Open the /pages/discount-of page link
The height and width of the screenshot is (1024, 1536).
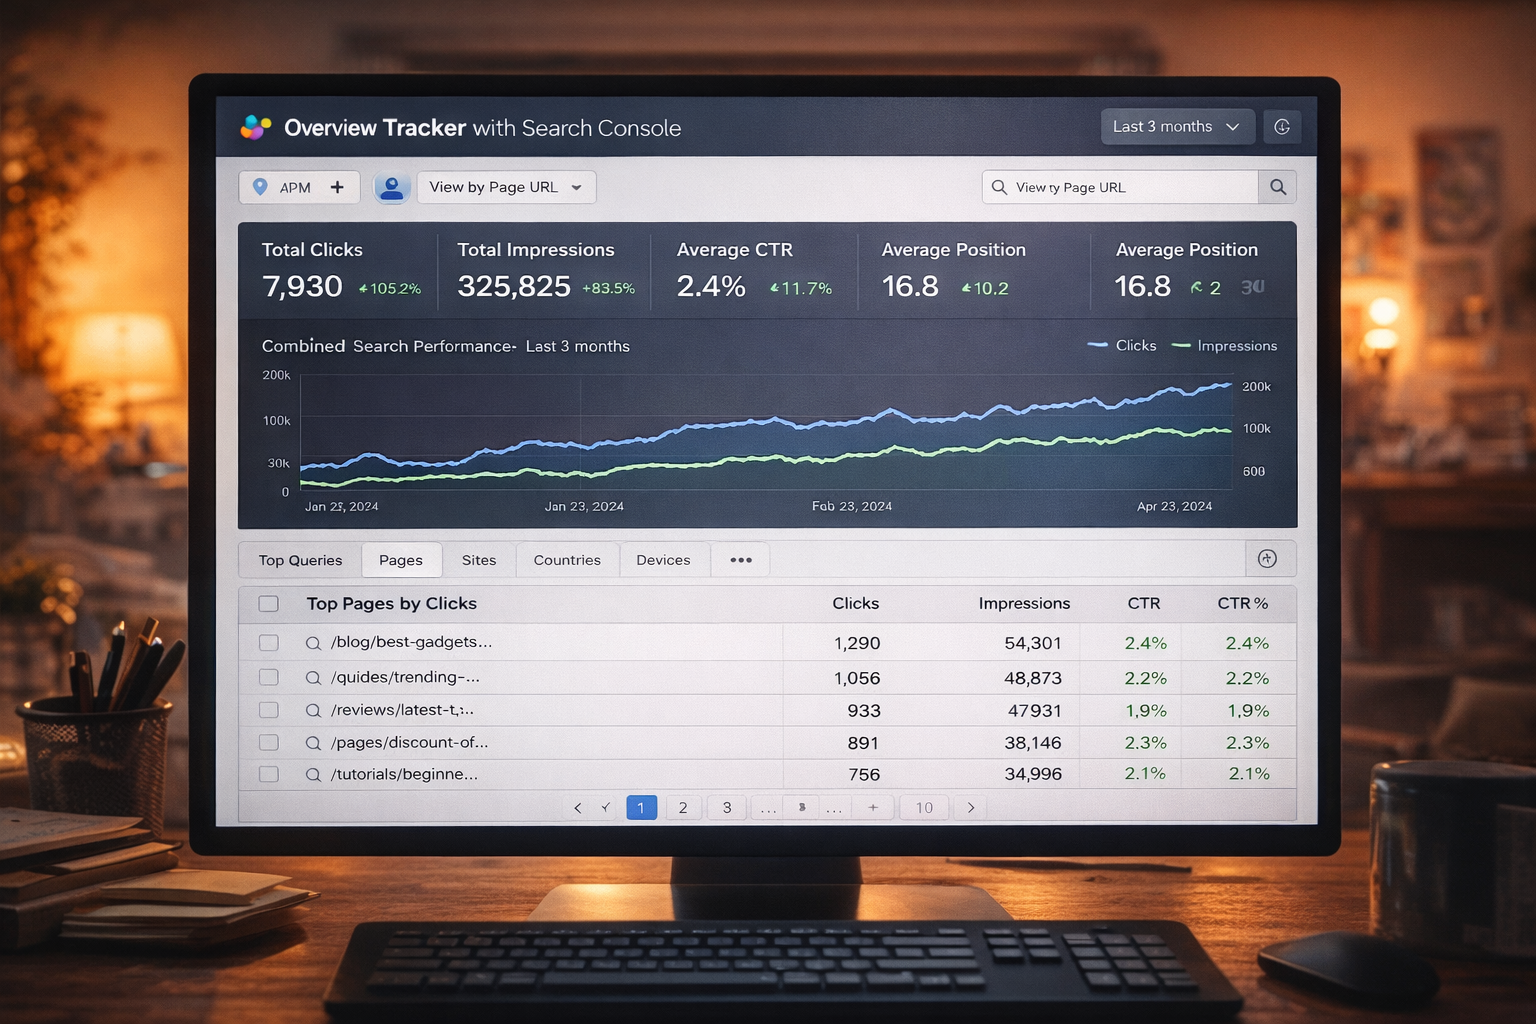tap(410, 743)
